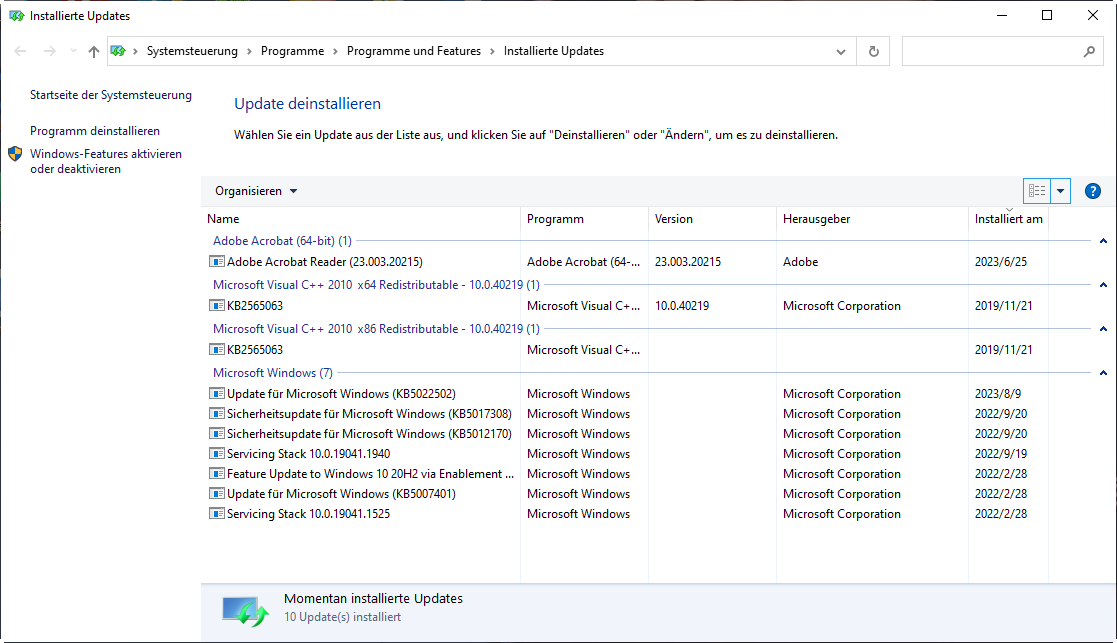Click the refresh button in address bar
The image size is (1117, 643).
click(874, 51)
